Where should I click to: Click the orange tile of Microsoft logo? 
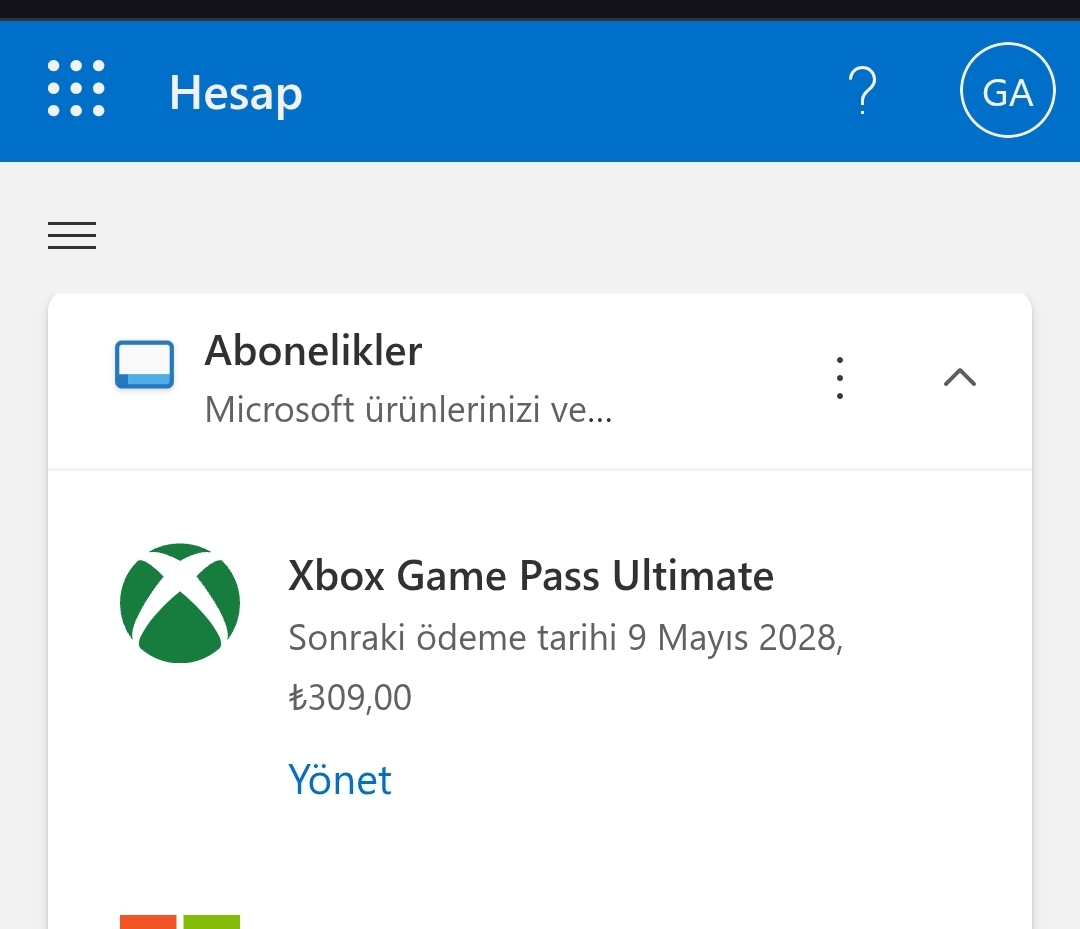point(148,922)
